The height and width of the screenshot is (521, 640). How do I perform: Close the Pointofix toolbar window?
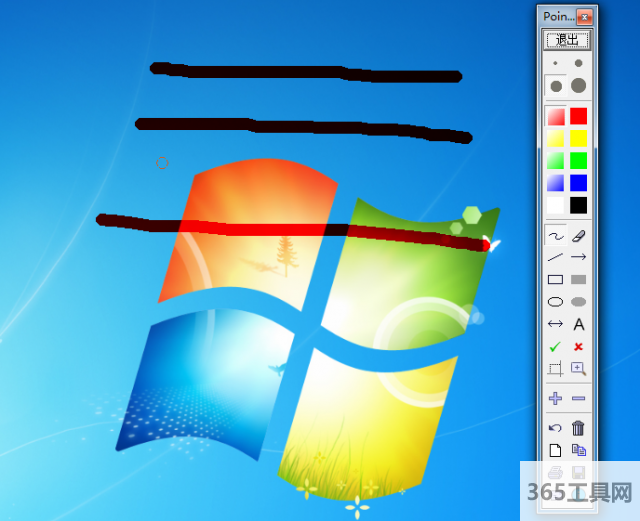[x=584, y=16]
